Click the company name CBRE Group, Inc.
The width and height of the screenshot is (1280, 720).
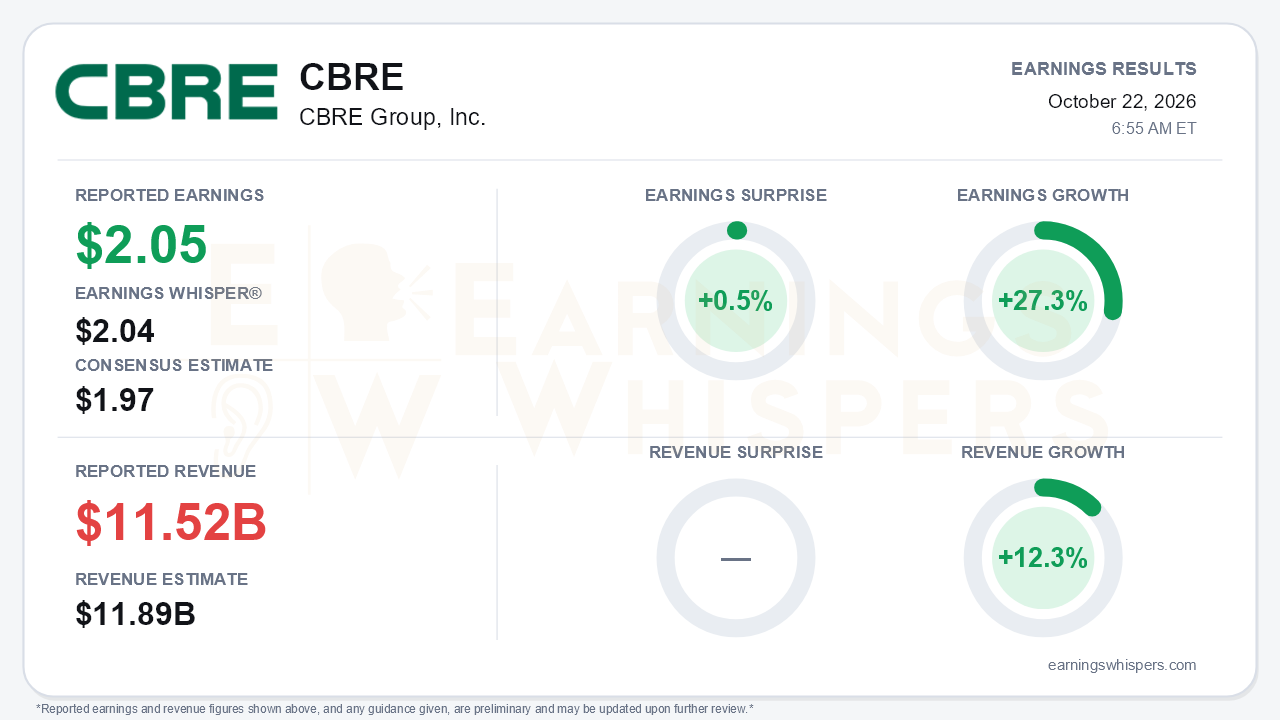tap(392, 118)
